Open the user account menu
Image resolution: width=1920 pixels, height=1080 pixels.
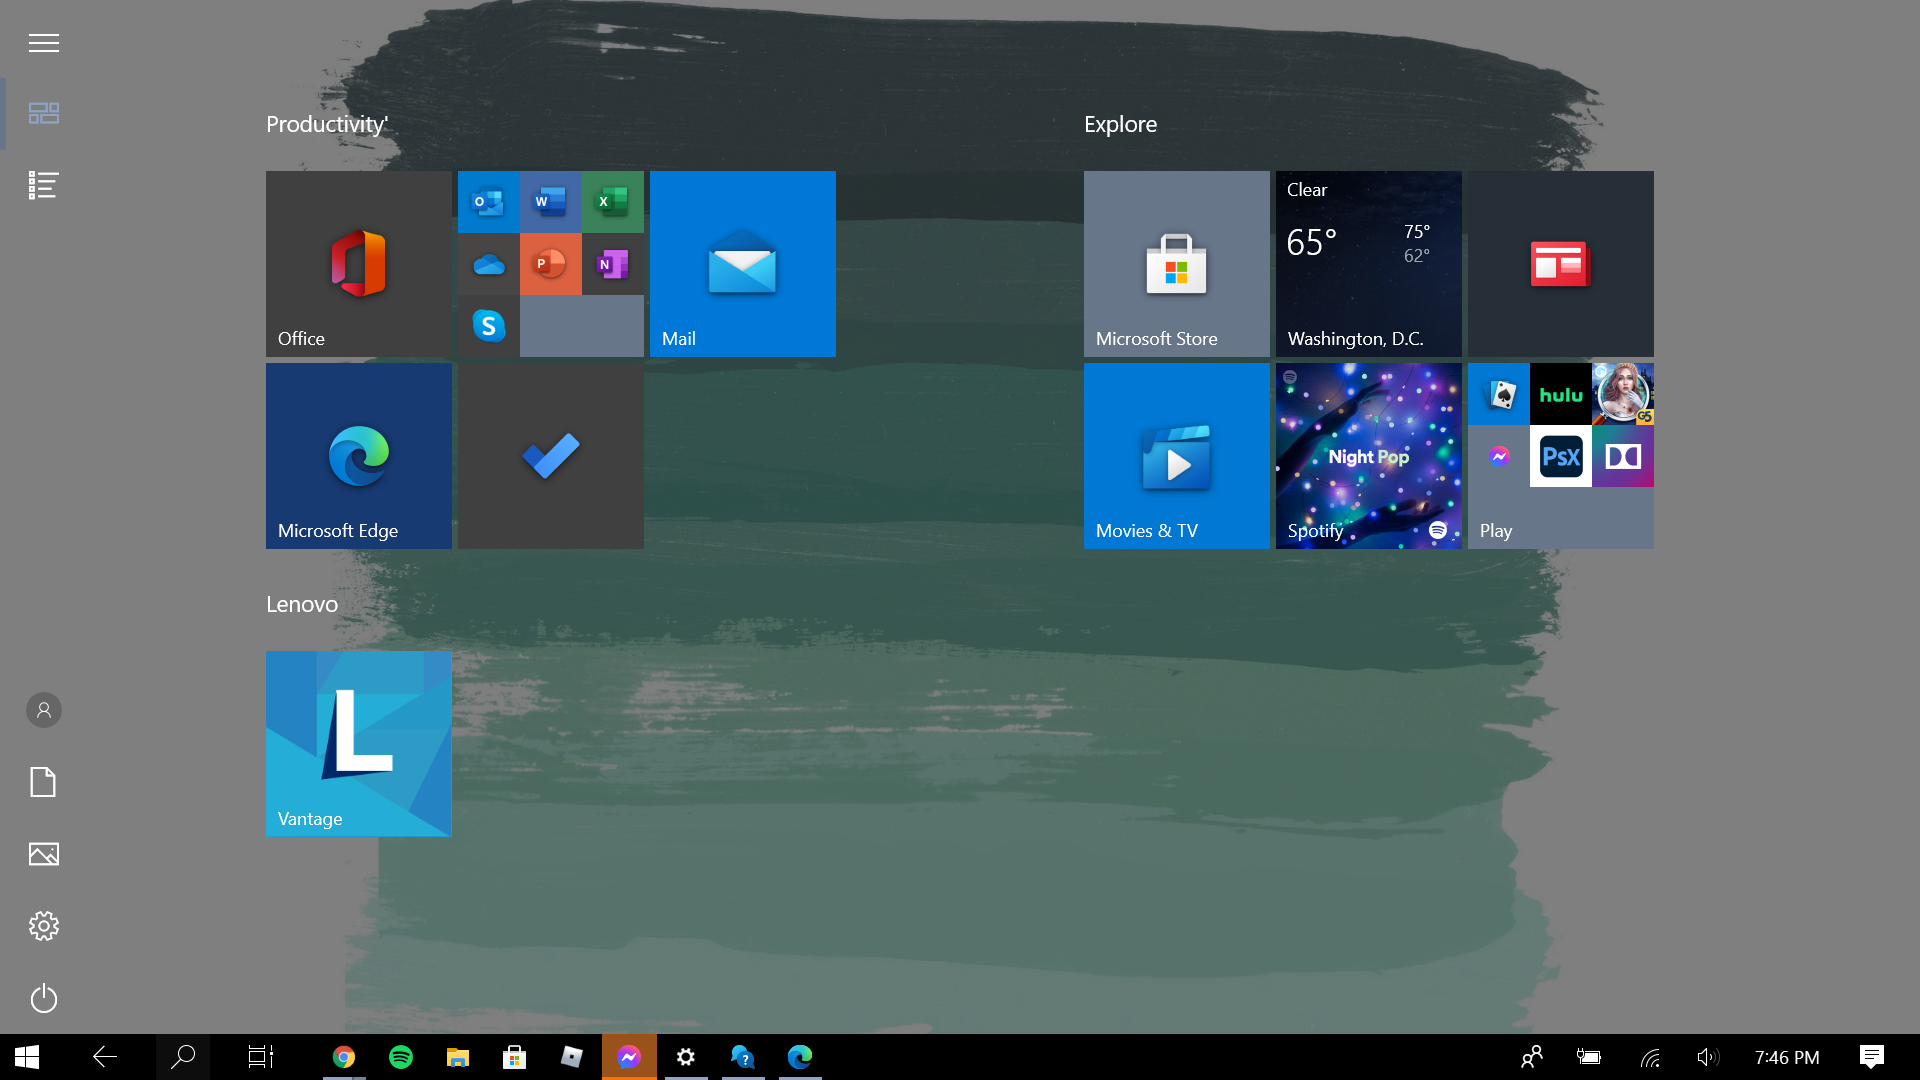point(43,710)
